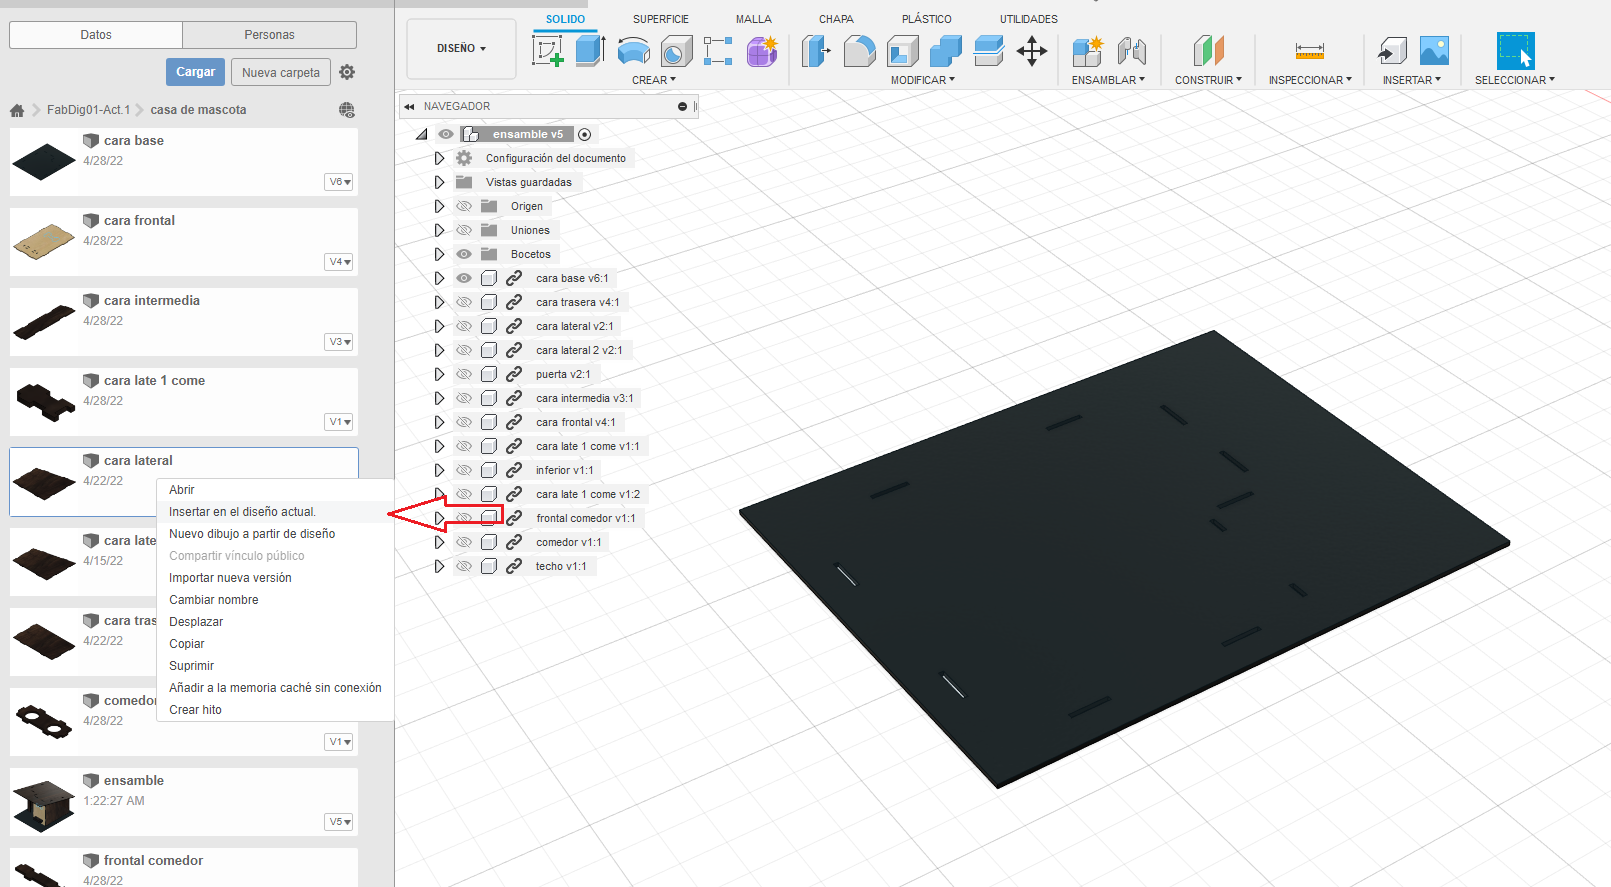The width and height of the screenshot is (1611, 887).
Task: Toggle visibility of the Bocetos folder
Action: coord(464,254)
